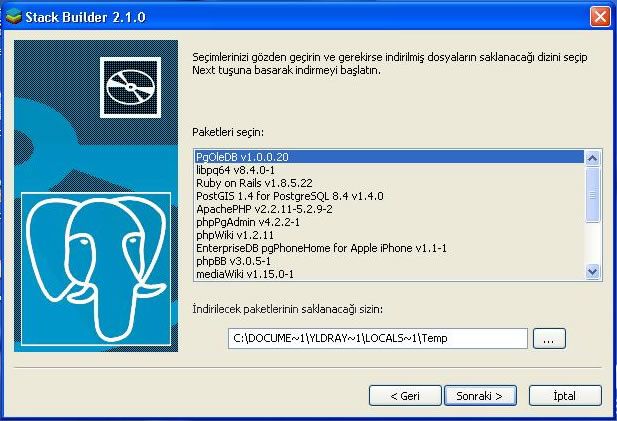Choose Ruby on Rails v1.8.5.22
This screenshot has width=617, height=421.
pyautogui.click(x=389, y=183)
